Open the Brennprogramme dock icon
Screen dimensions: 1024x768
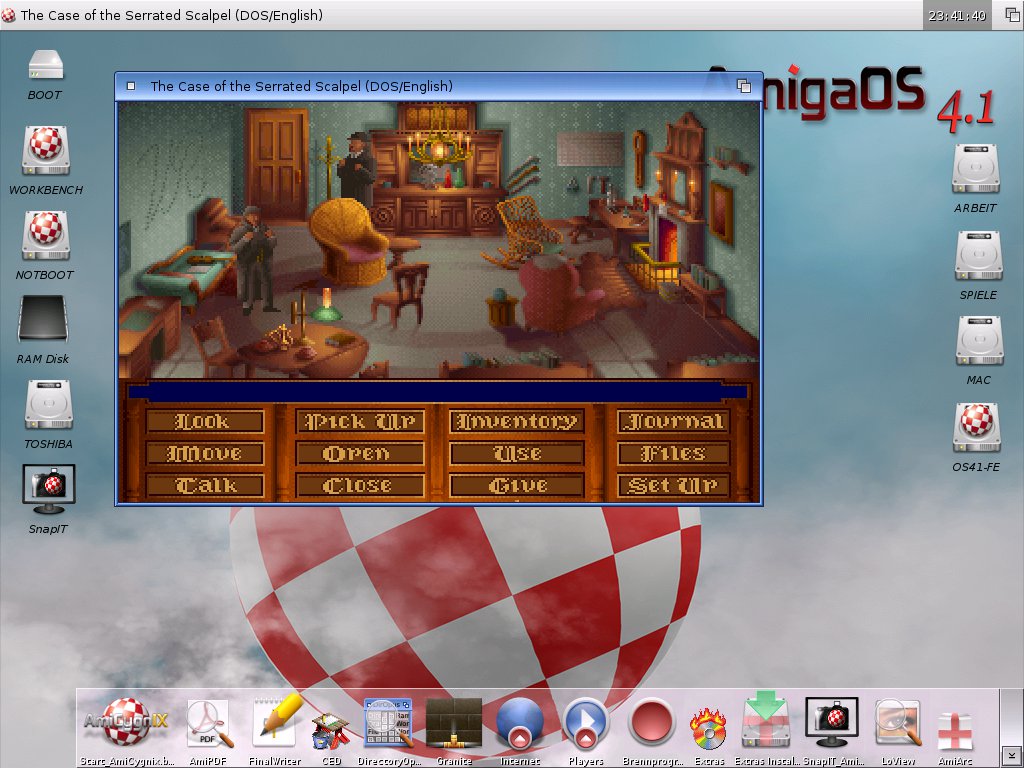click(x=651, y=723)
